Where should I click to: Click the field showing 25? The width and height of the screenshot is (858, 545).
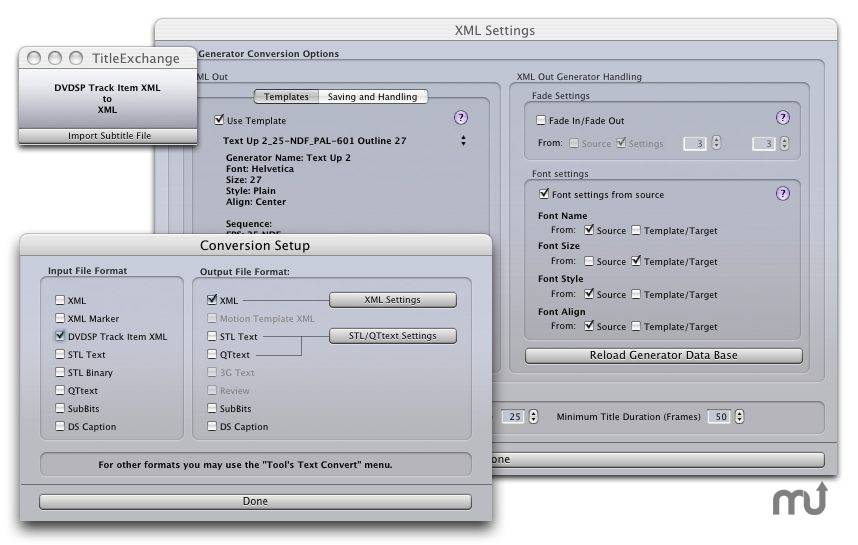[513, 417]
